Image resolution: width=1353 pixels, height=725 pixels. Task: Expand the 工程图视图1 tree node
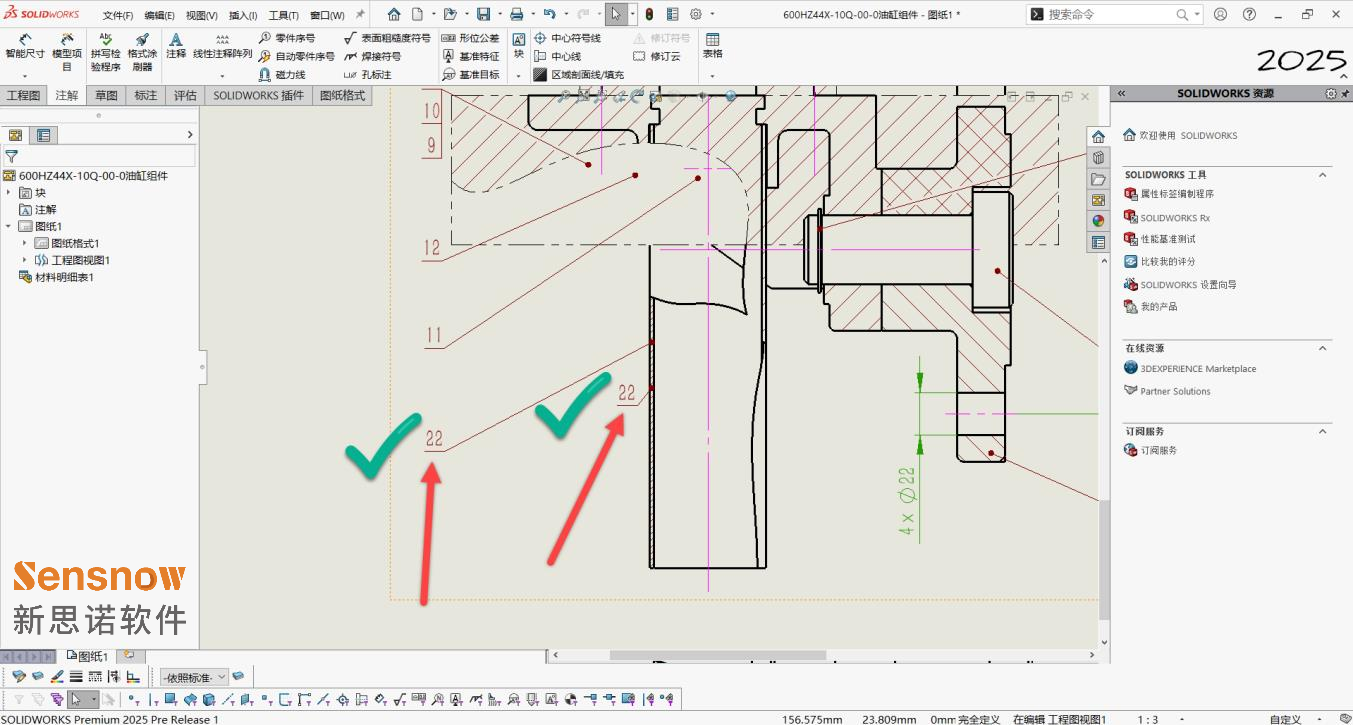[25, 260]
